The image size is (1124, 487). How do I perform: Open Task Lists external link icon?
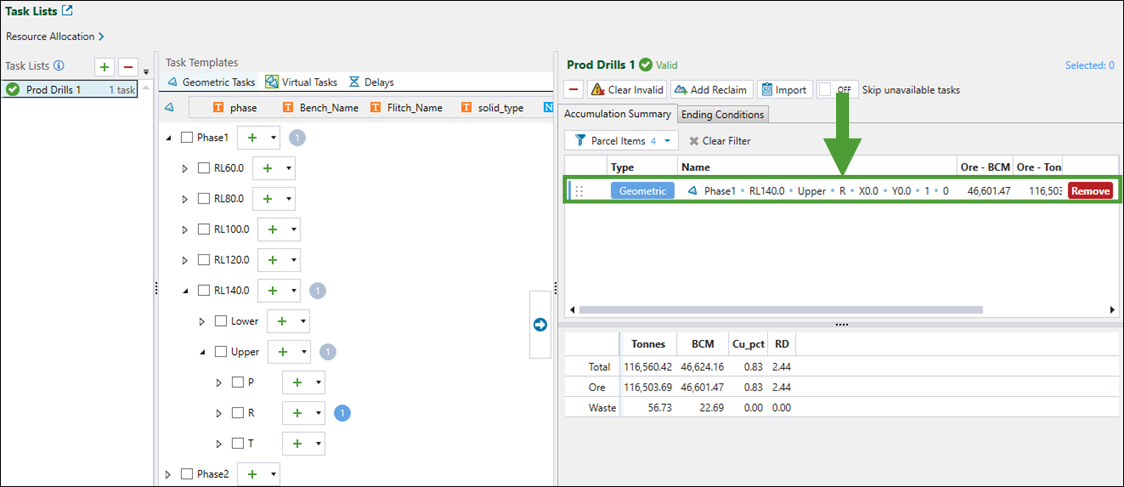point(67,11)
